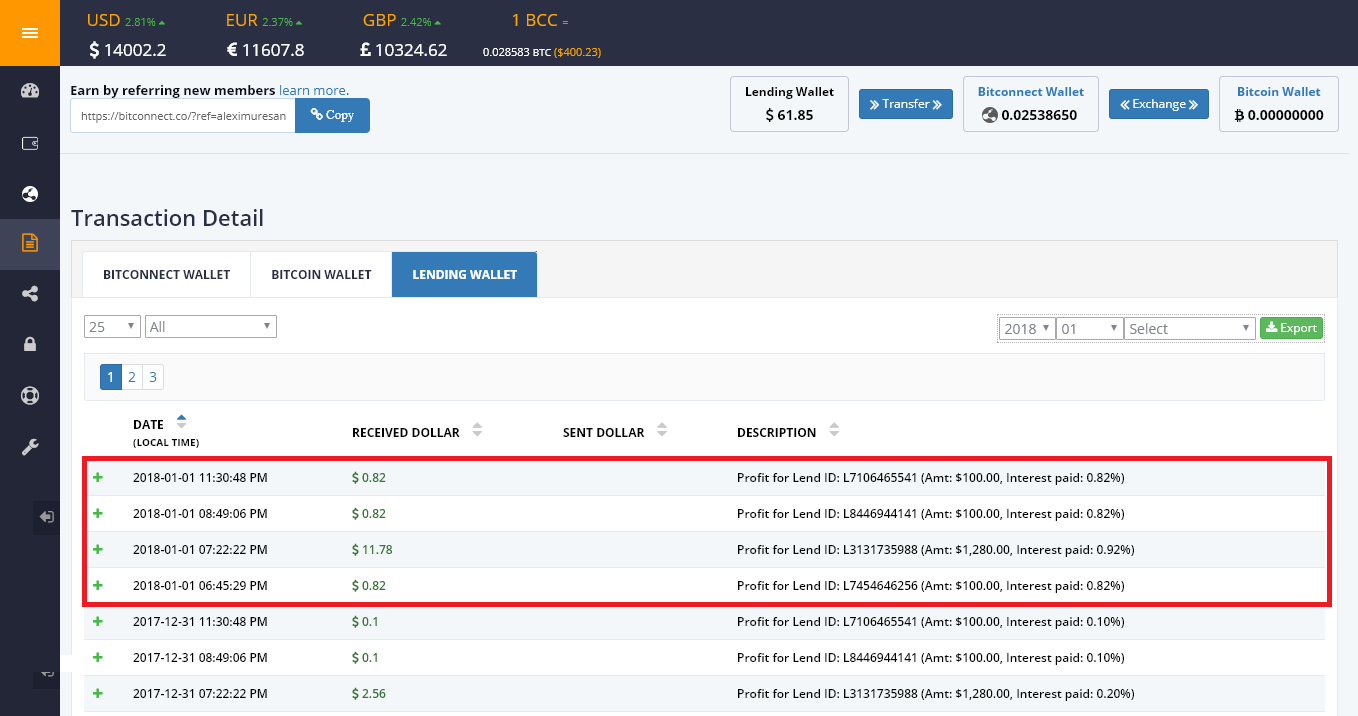Viewport: 1358px width, 716px height.
Task: Open the share/referral sidebar icon
Action: (x=29, y=294)
